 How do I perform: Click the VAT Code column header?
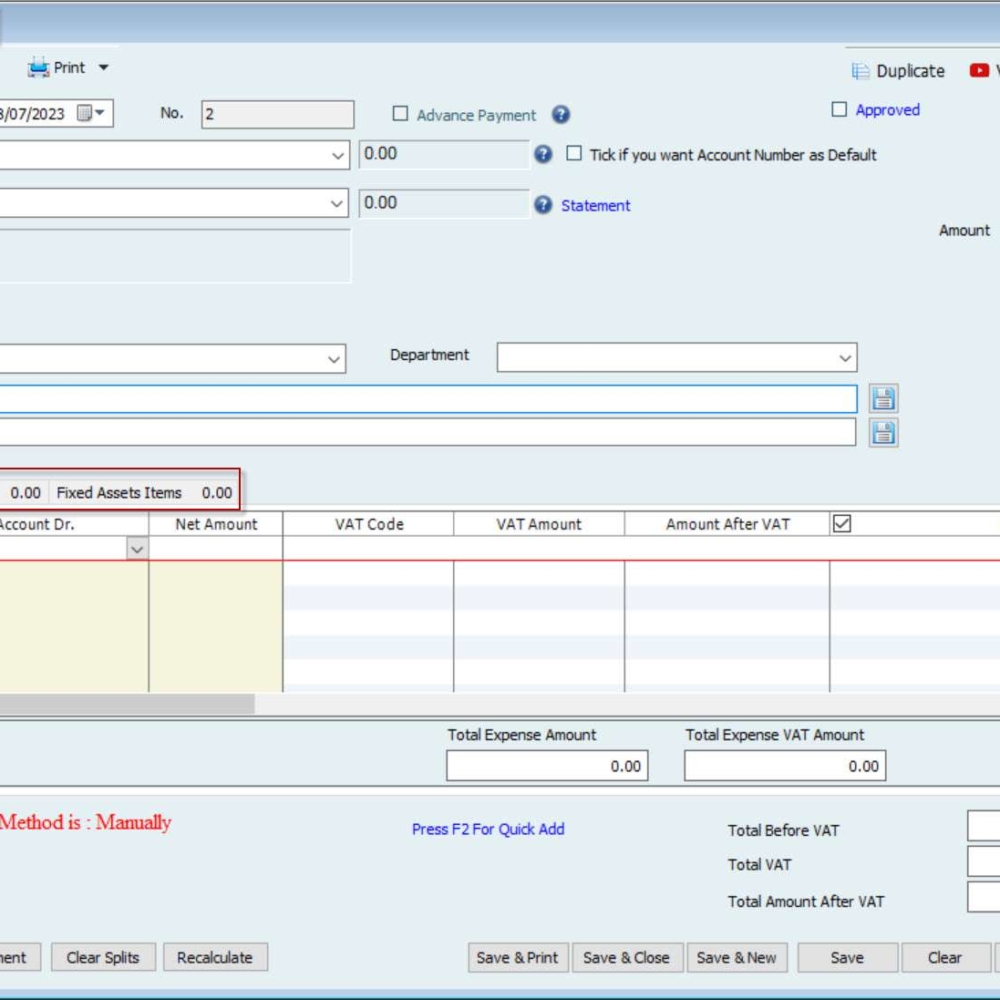click(369, 524)
